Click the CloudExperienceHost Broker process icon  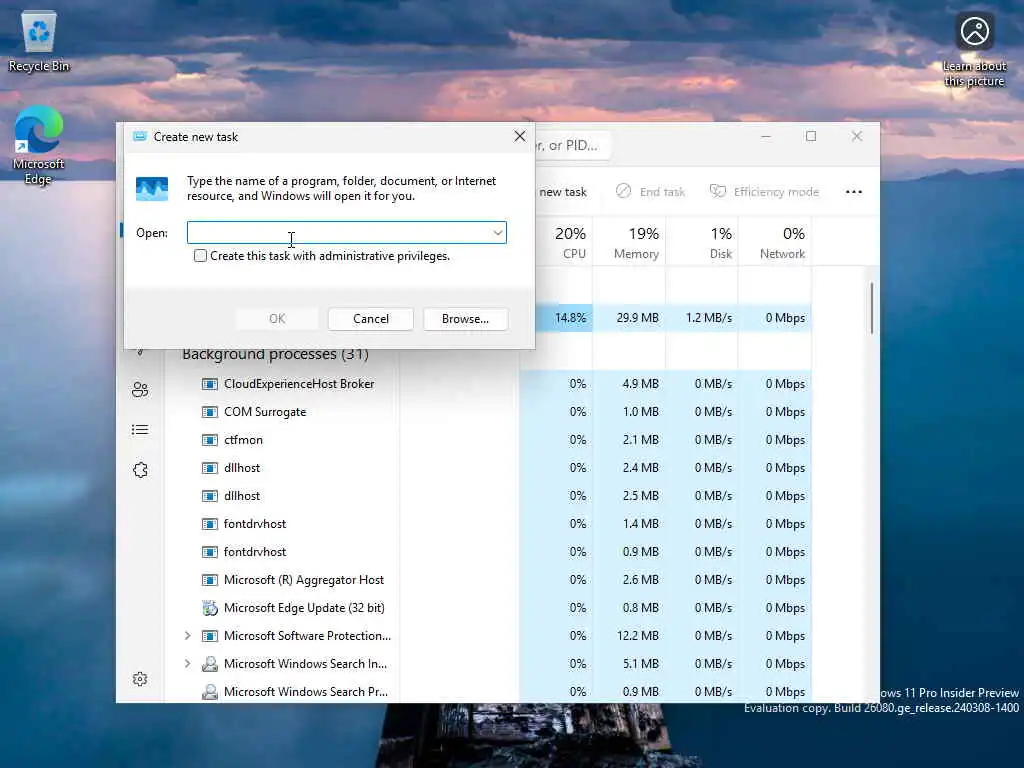(x=210, y=384)
